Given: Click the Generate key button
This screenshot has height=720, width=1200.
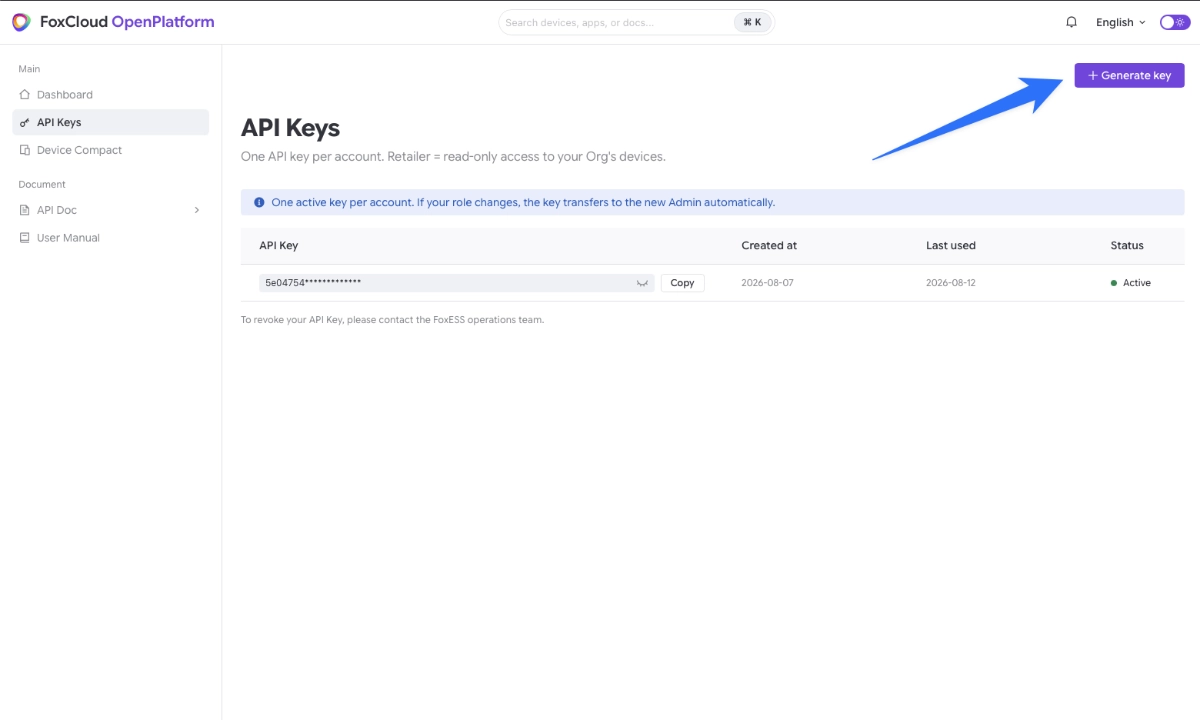Looking at the screenshot, I should (1129, 75).
